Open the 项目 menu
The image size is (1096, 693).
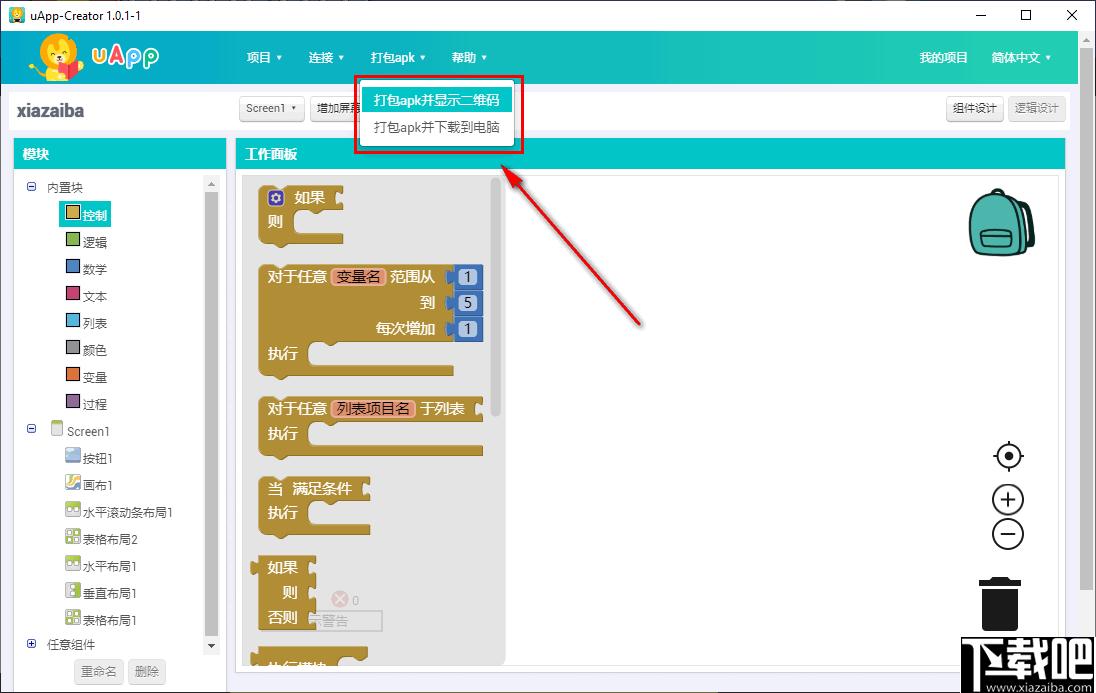pos(264,57)
